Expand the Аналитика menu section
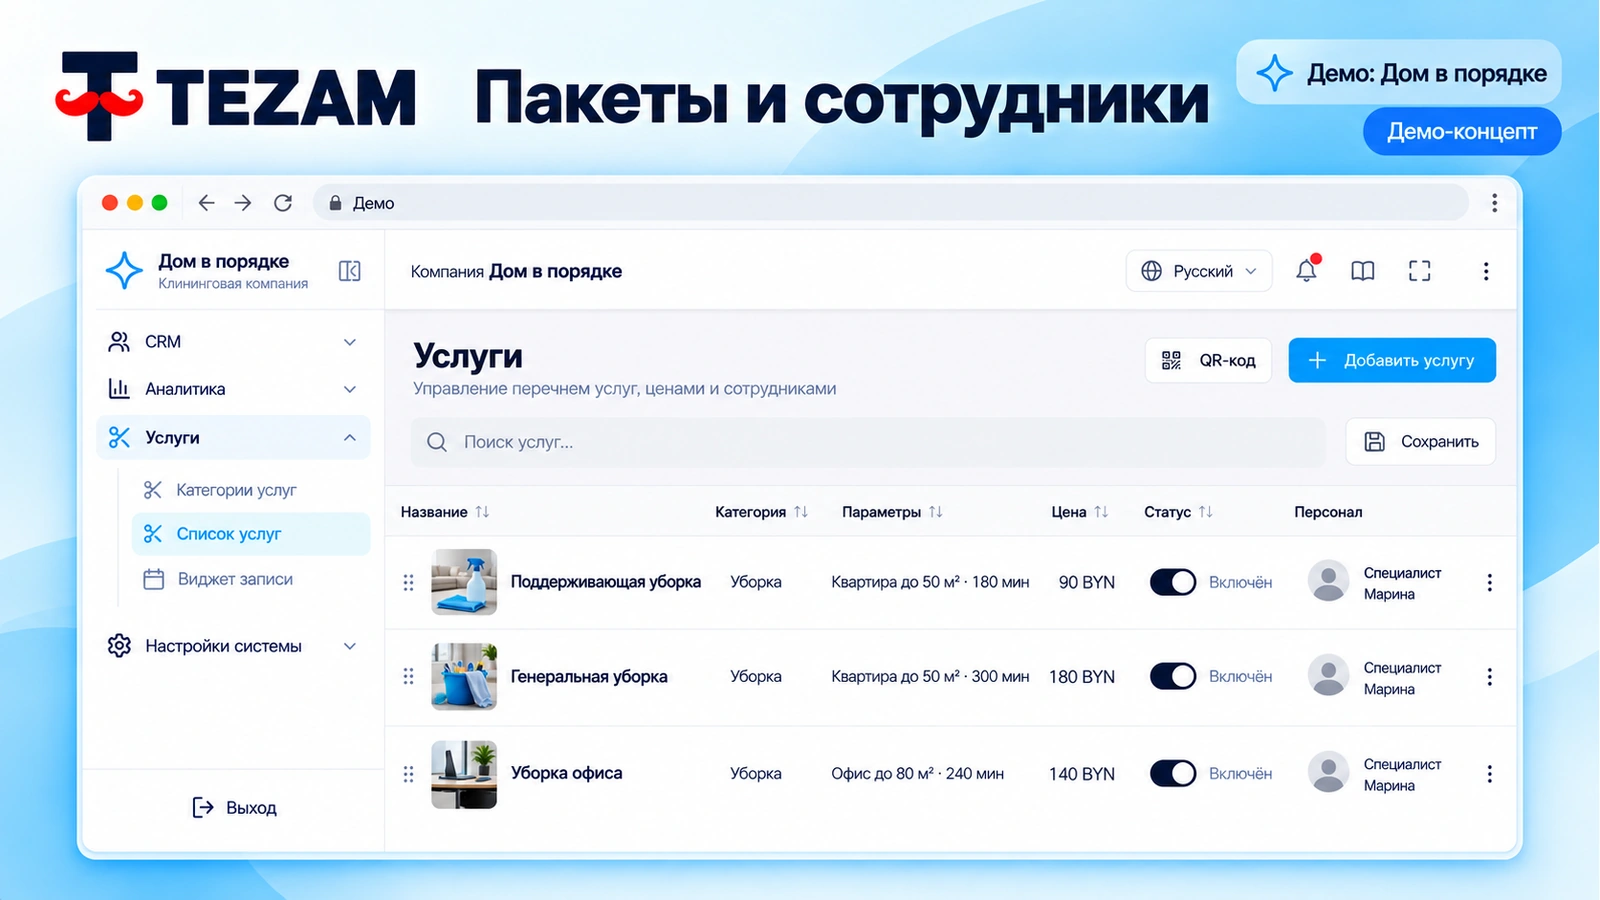Image resolution: width=1600 pixels, height=900 pixels. (233, 389)
